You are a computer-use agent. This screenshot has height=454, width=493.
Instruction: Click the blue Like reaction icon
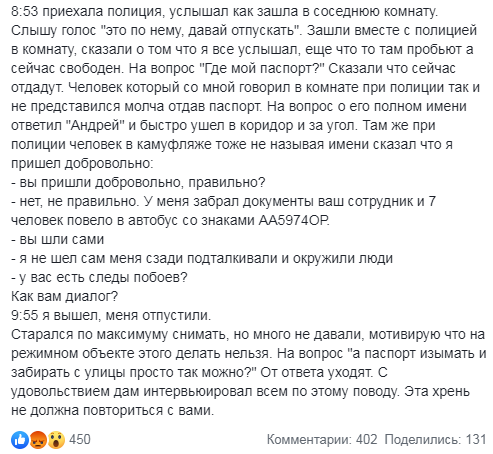(x=19, y=440)
